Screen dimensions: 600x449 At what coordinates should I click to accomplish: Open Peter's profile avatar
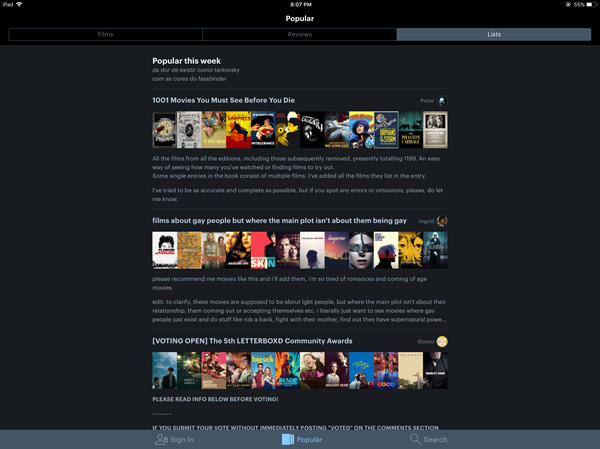(x=442, y=101)
